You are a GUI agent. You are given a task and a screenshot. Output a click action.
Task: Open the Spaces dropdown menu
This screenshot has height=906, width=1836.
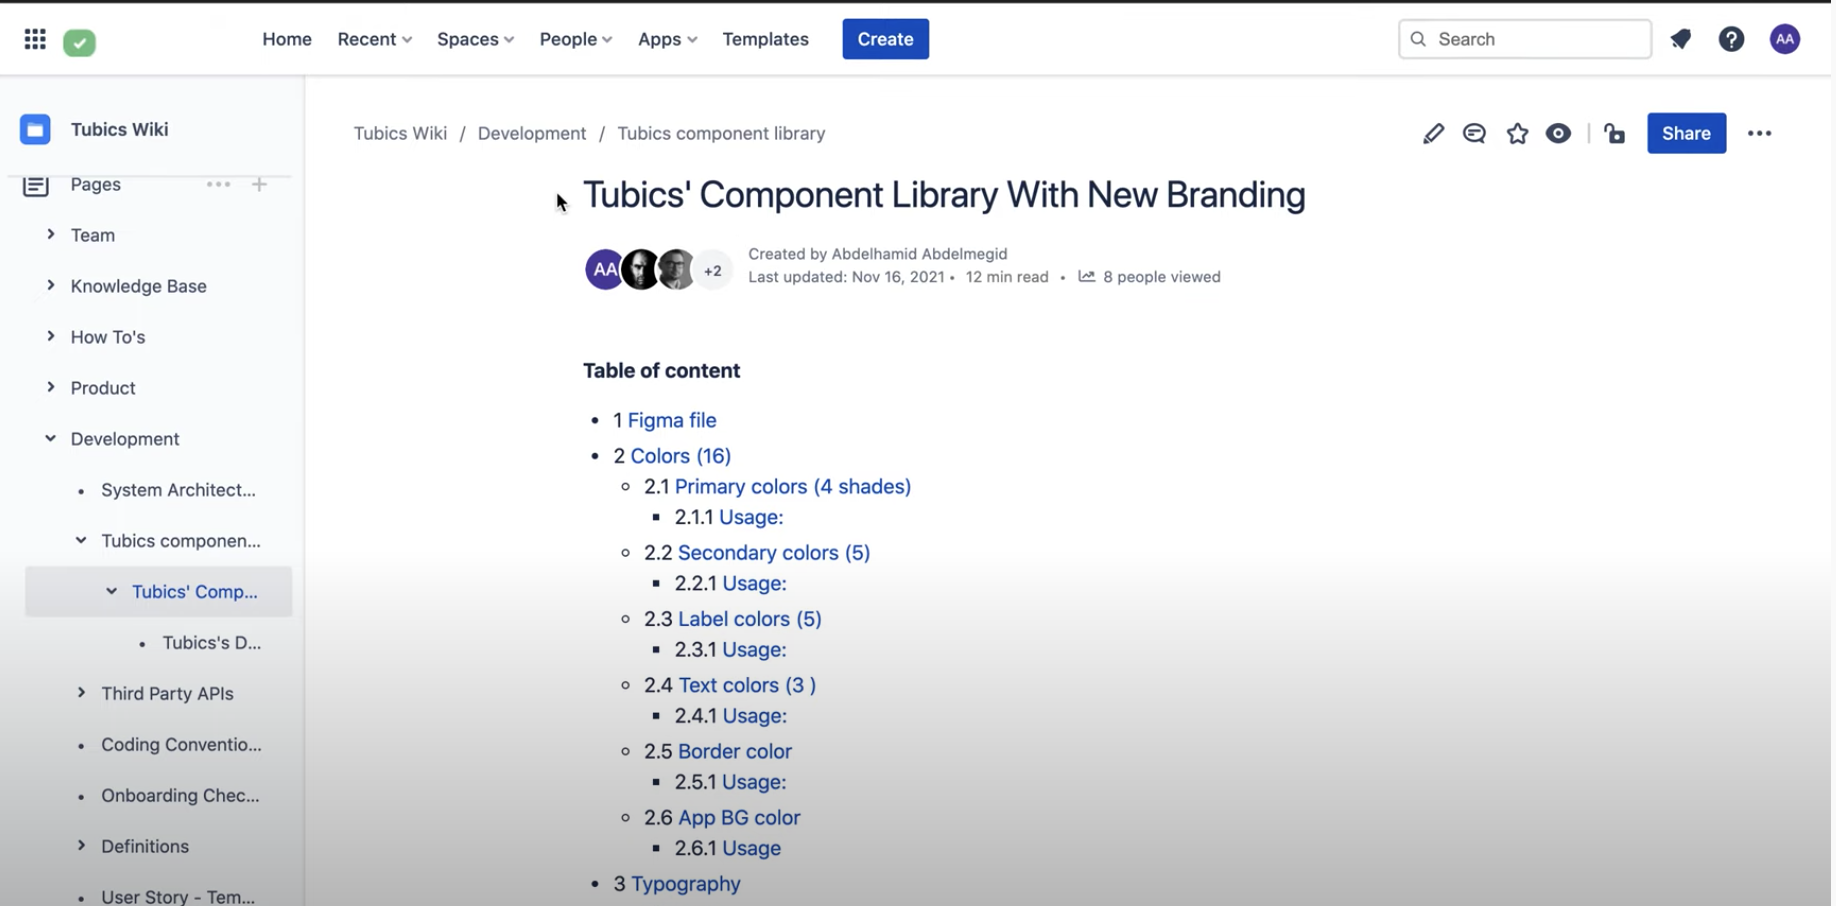475,39
